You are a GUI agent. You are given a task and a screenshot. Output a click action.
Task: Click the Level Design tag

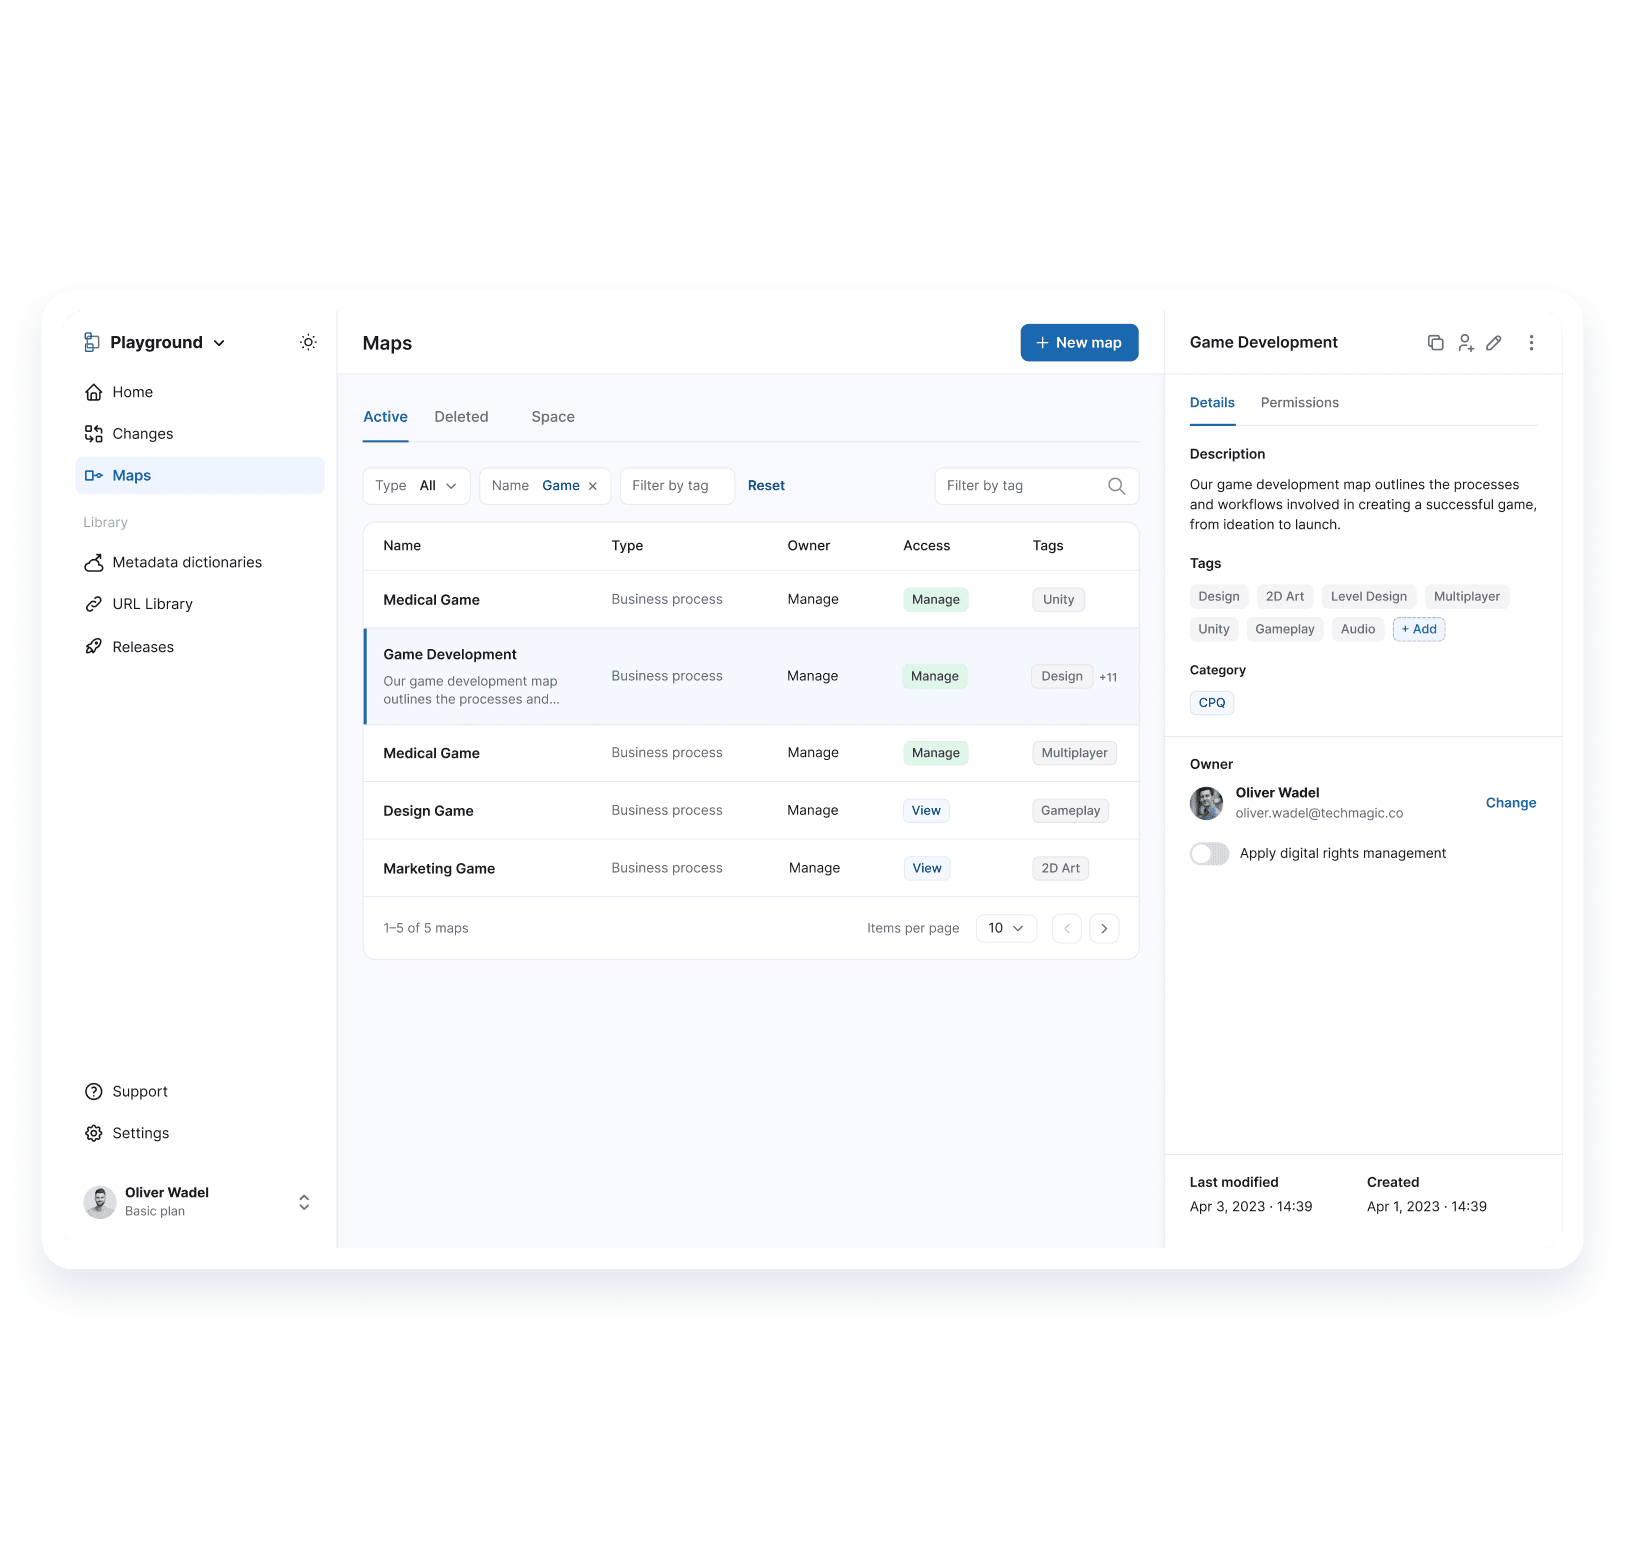(x=1368, y=597)
